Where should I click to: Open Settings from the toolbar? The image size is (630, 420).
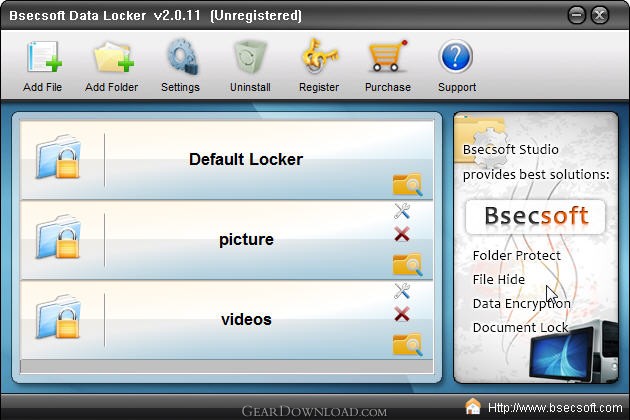click(182, 56)
